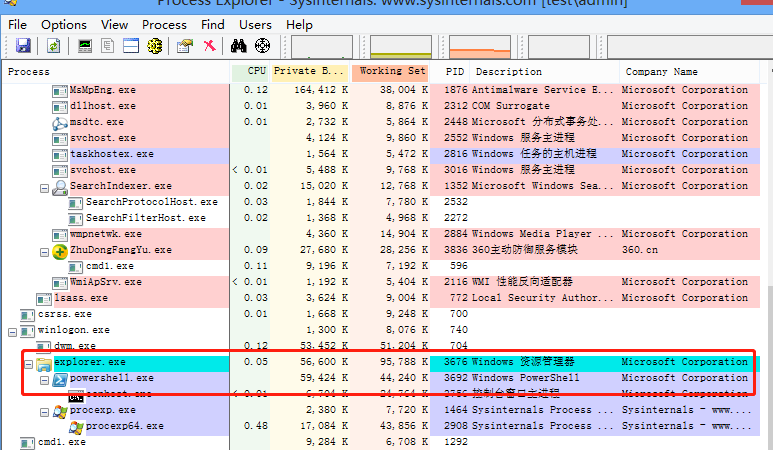773x450 pixels.
Task: Sort by the Working Set column header
Action: click(x=390, y=72)
